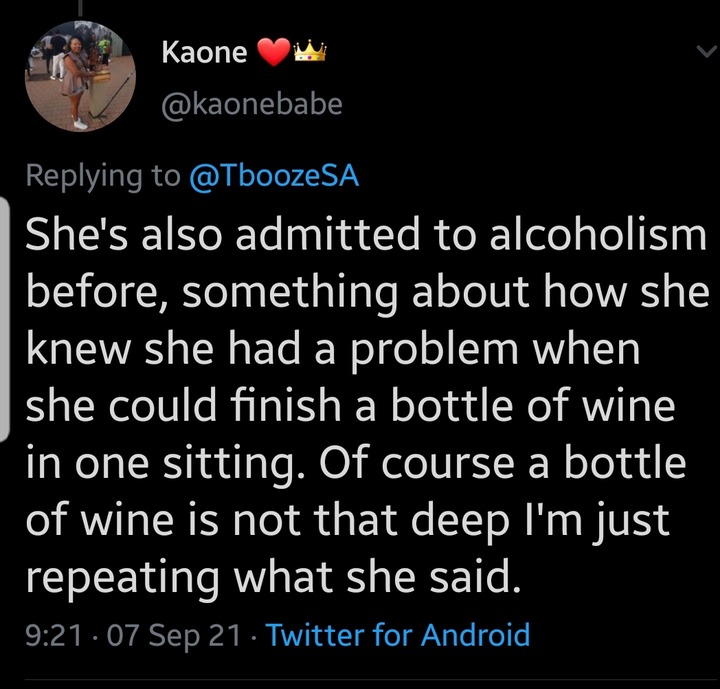Open Kaone's round profile picture
Screen dimensions: 720x689
[80, 76]
